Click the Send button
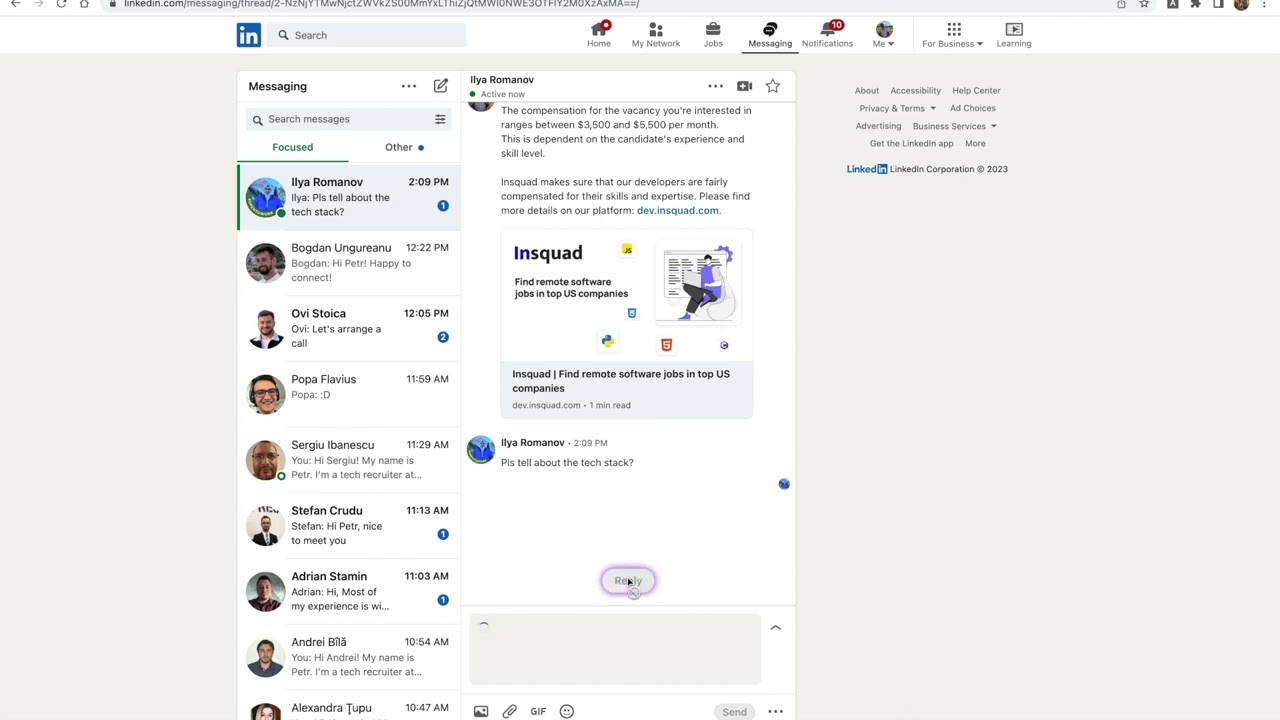This screenshot has width=1280, height=720. pyautogui.click(x=734, y=712)
